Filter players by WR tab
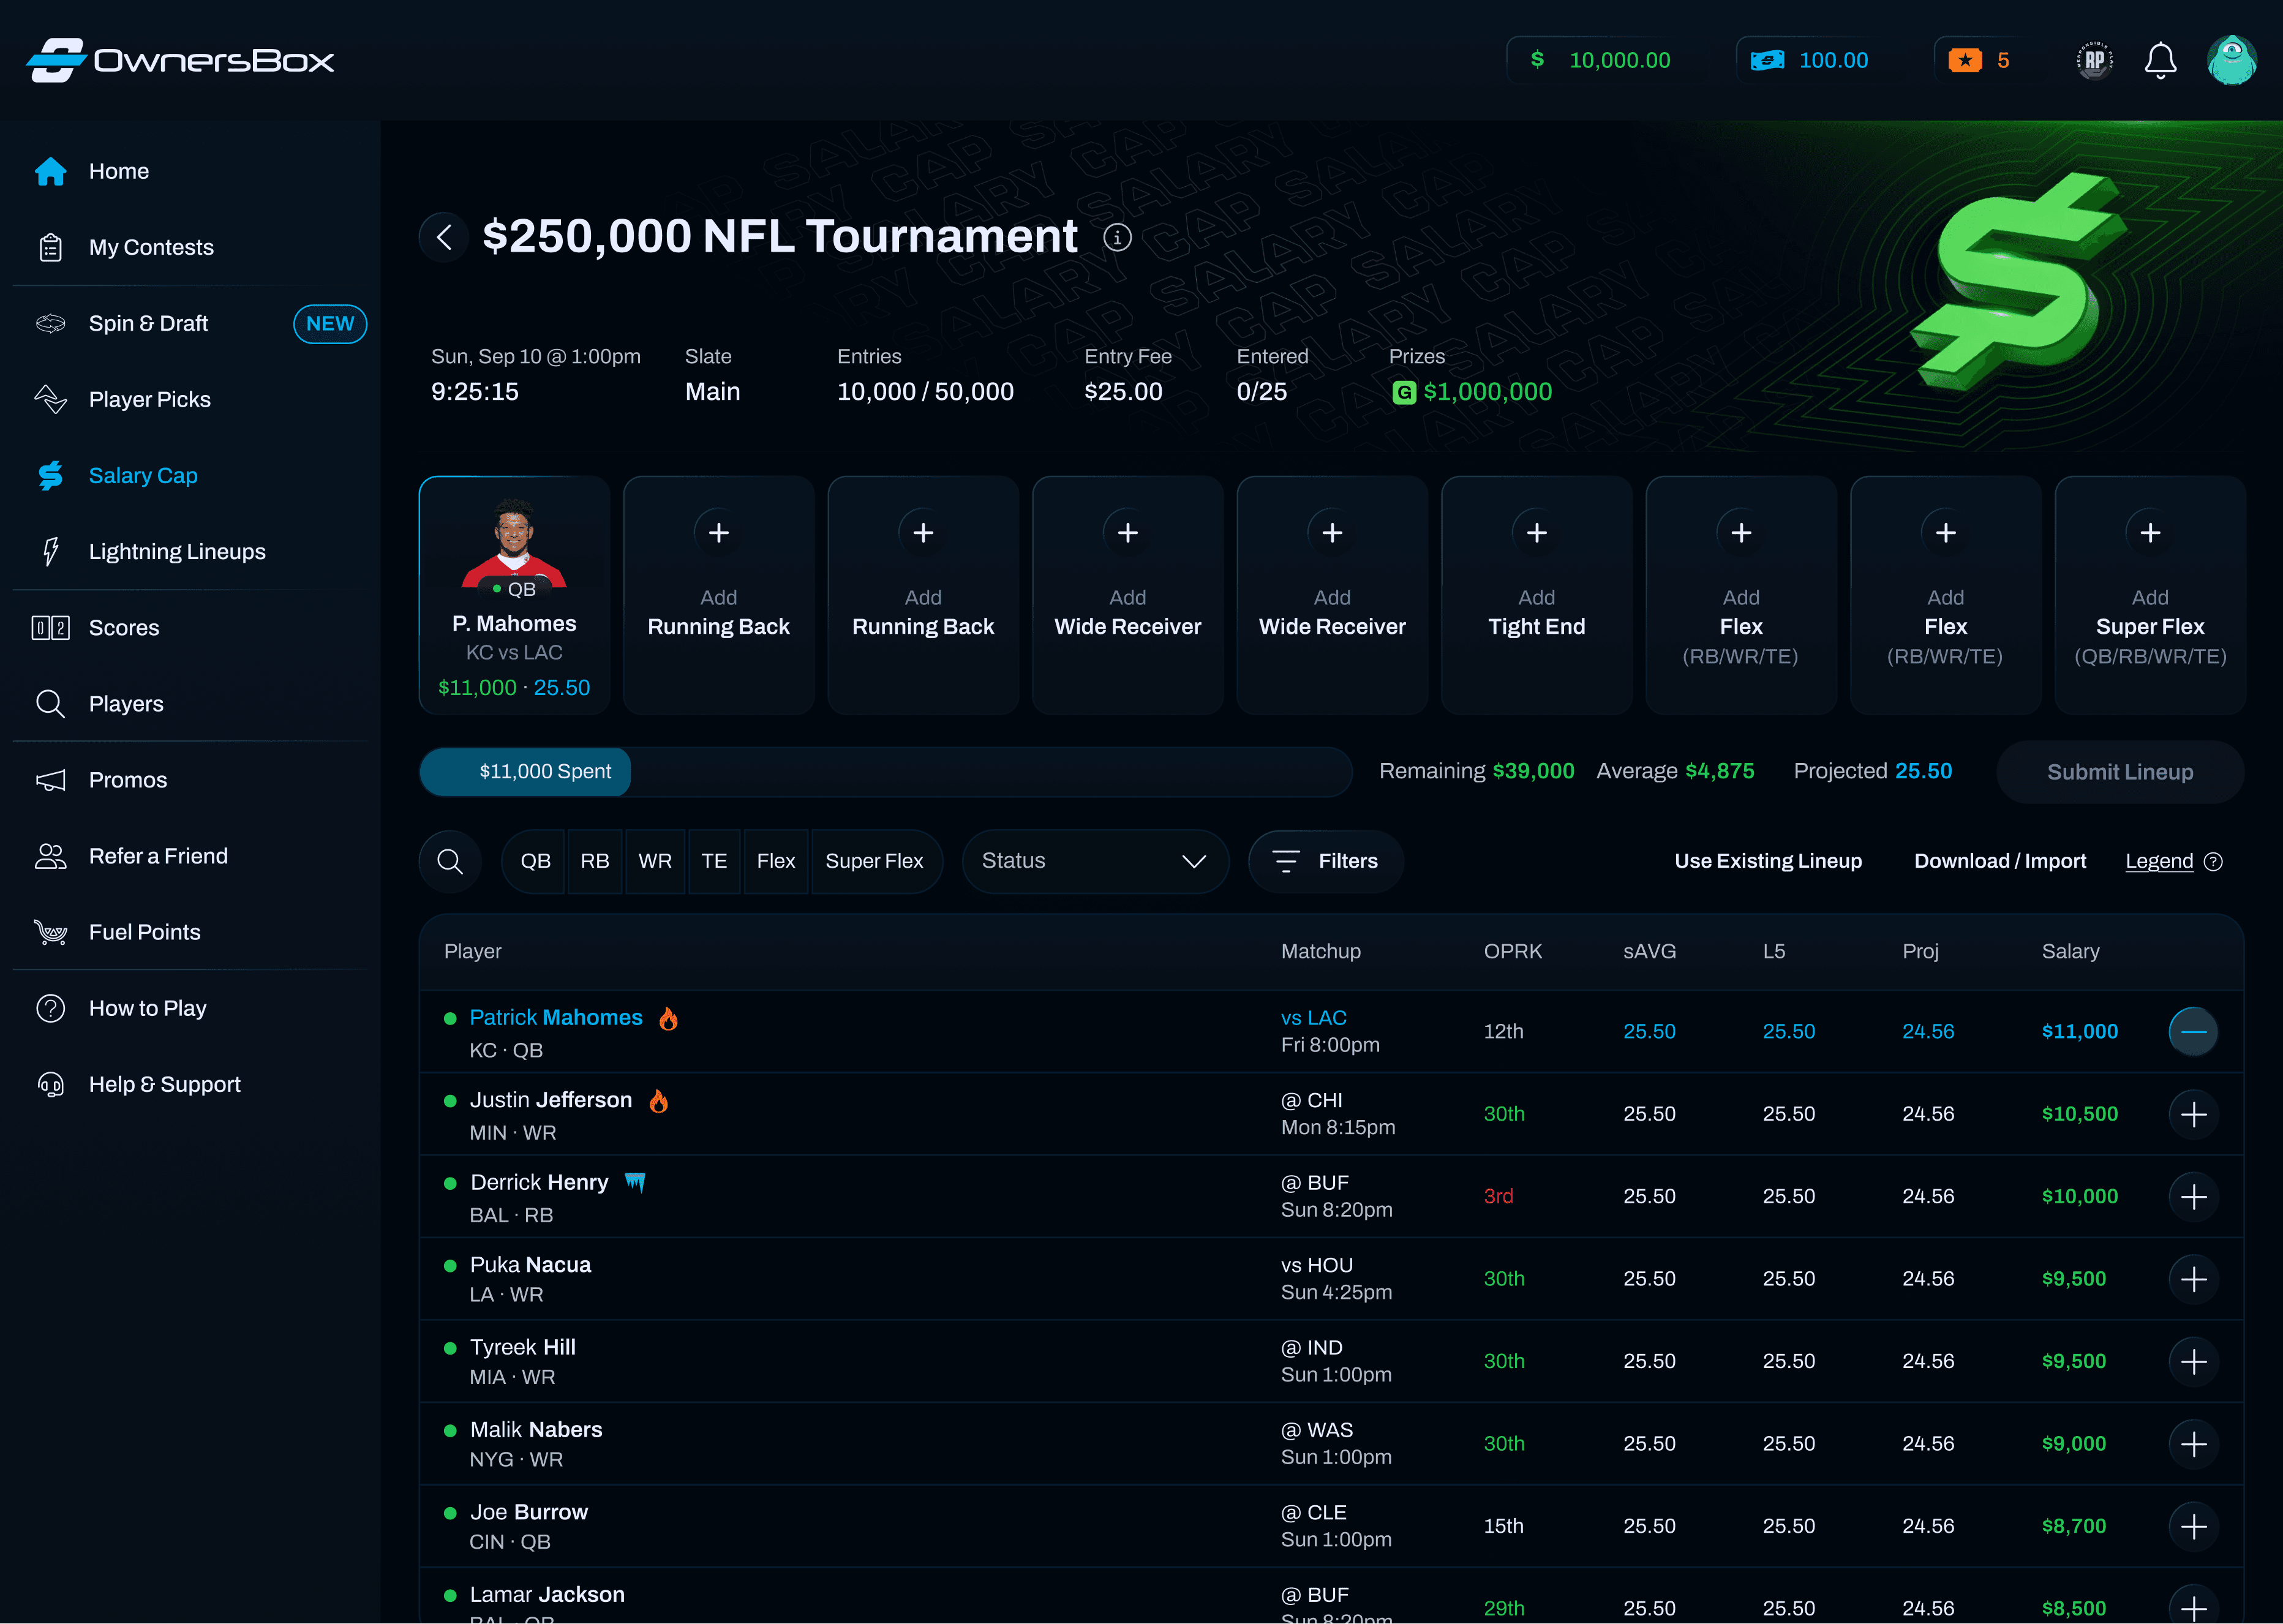 [x=655, y=861]
